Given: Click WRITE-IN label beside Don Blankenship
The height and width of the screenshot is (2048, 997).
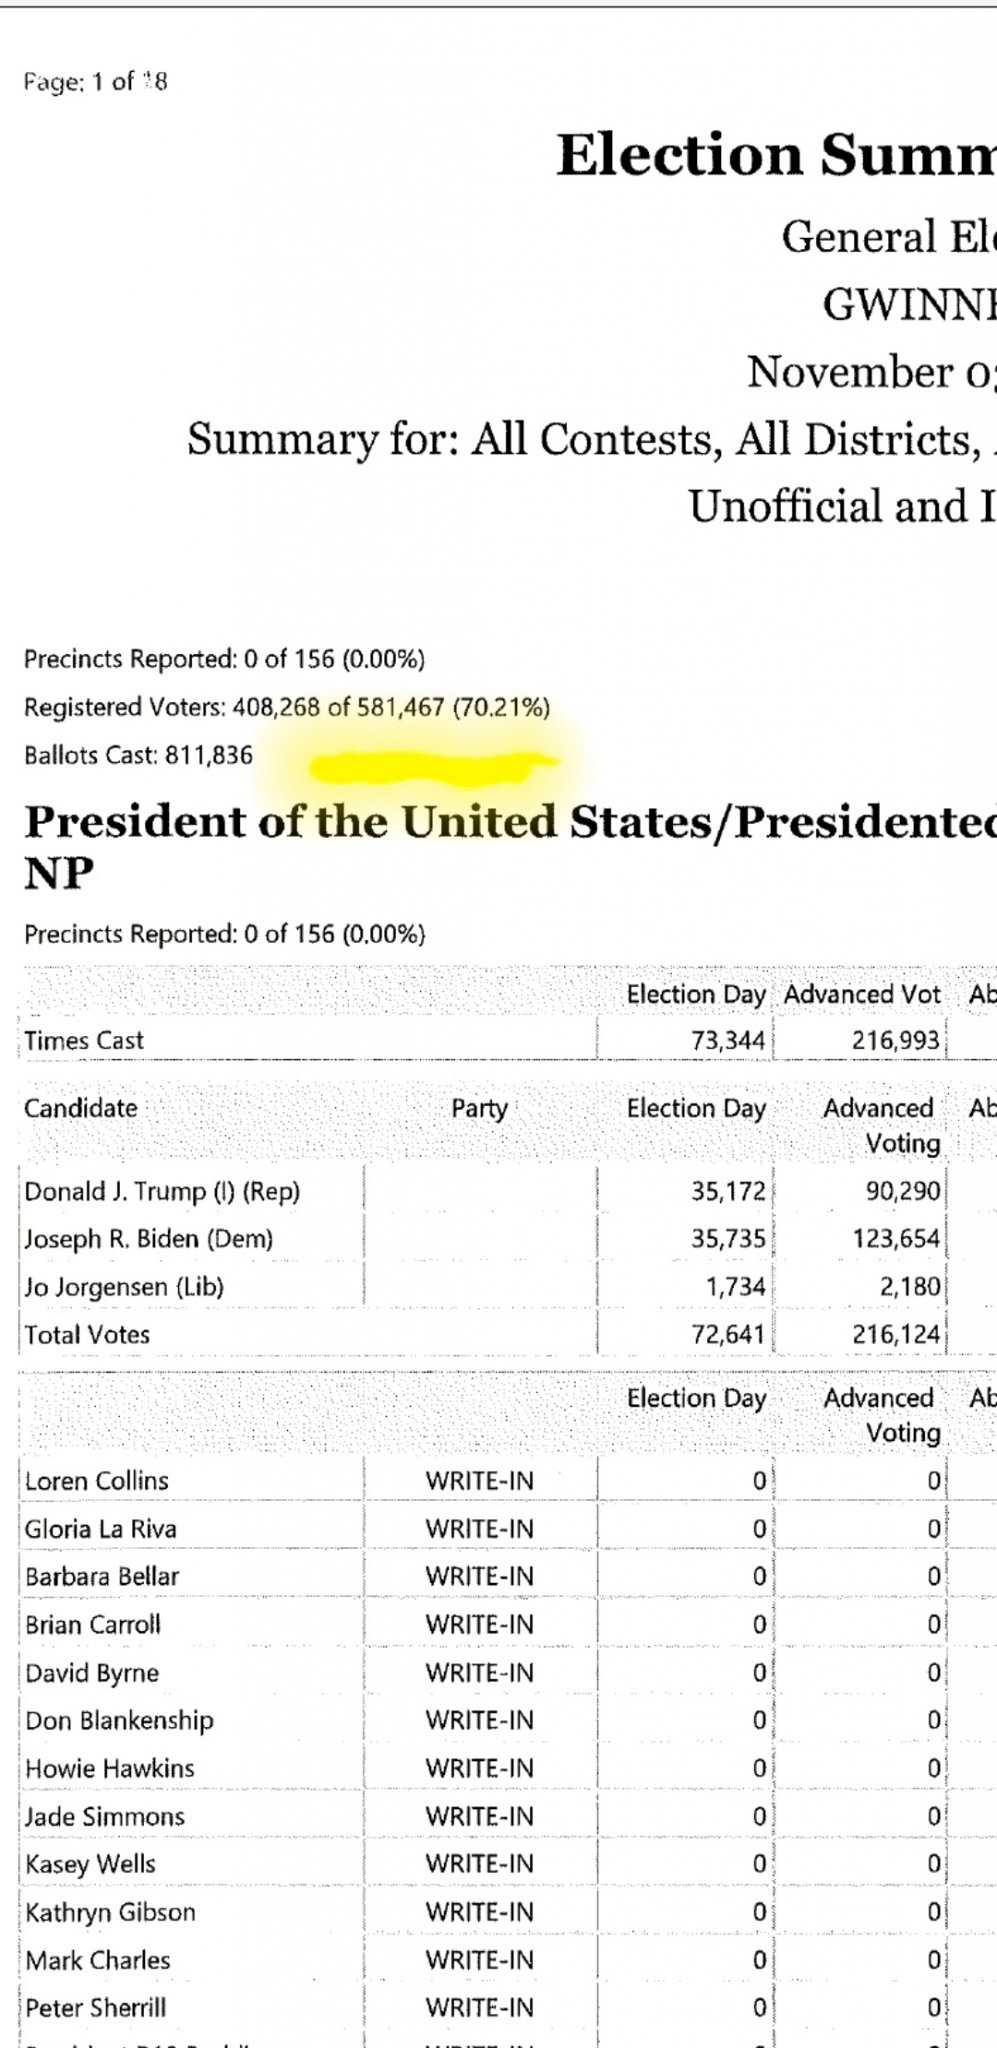Looking at the screenshot, I should click(x=480, y=1720).
